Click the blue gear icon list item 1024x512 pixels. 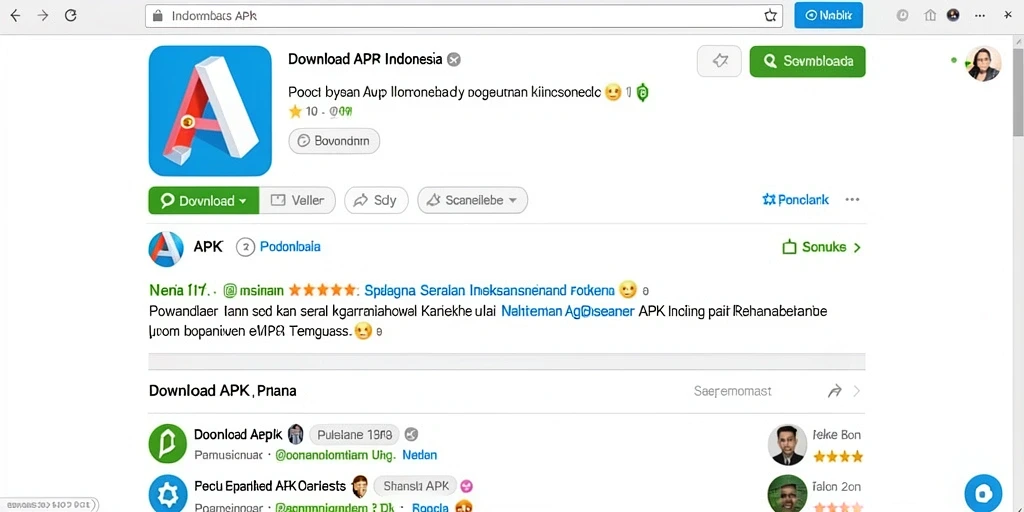coord(168,494)
